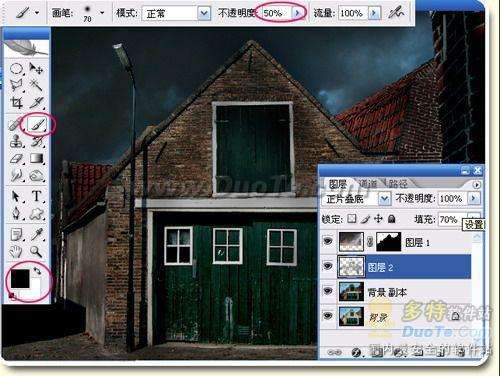The width and height of the screenshot is (500, 376).
Task: Open the layer 不透明度 100% slider arrow
Action: point(474,199)
